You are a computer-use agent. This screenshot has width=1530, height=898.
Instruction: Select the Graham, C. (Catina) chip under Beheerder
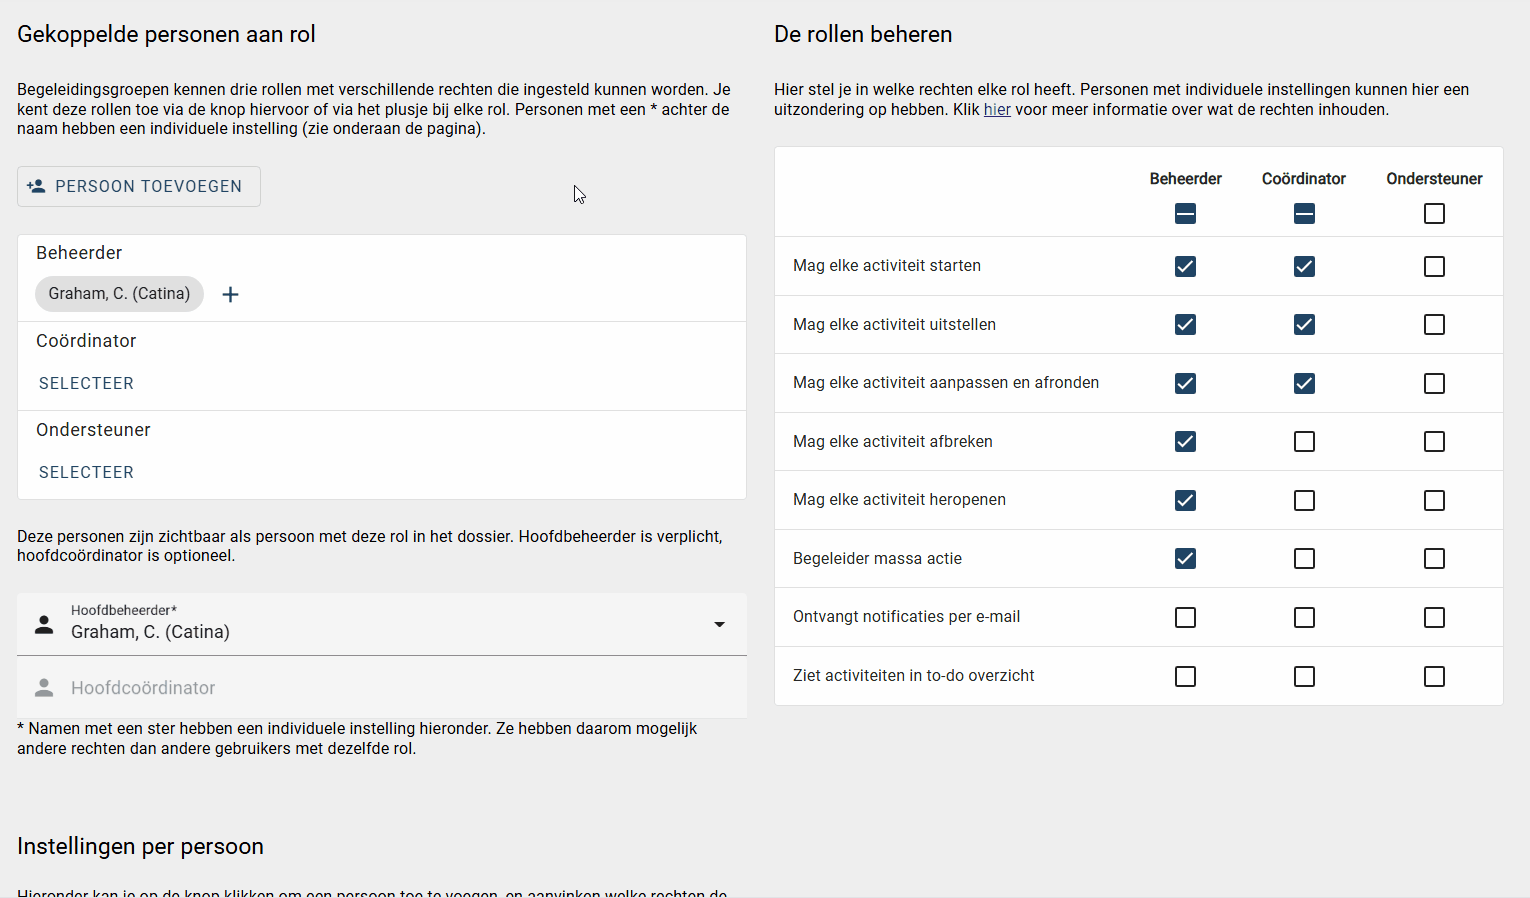click(x=119, y=294)
